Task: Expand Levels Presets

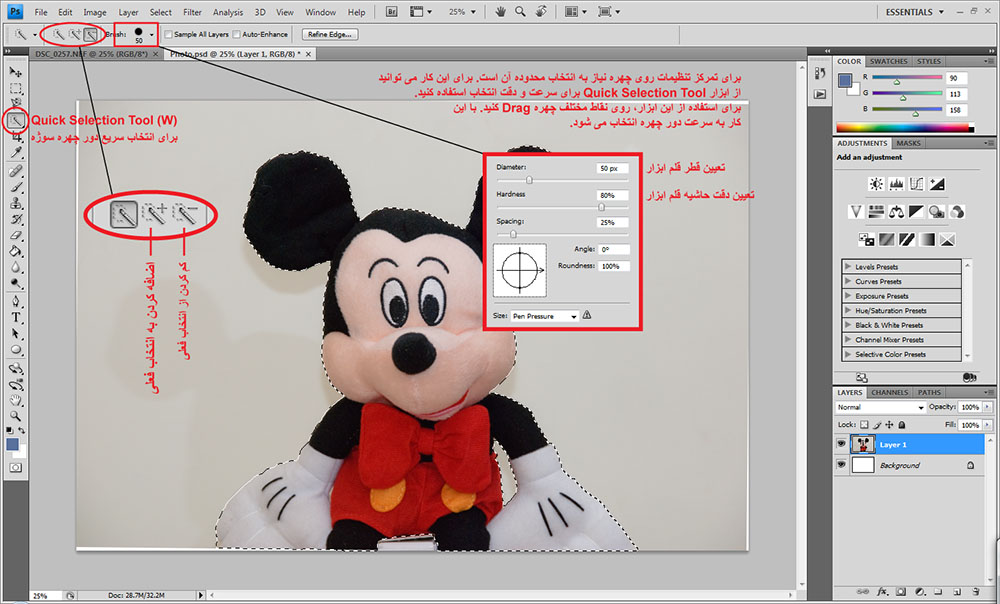Action: tap(848, 267)
